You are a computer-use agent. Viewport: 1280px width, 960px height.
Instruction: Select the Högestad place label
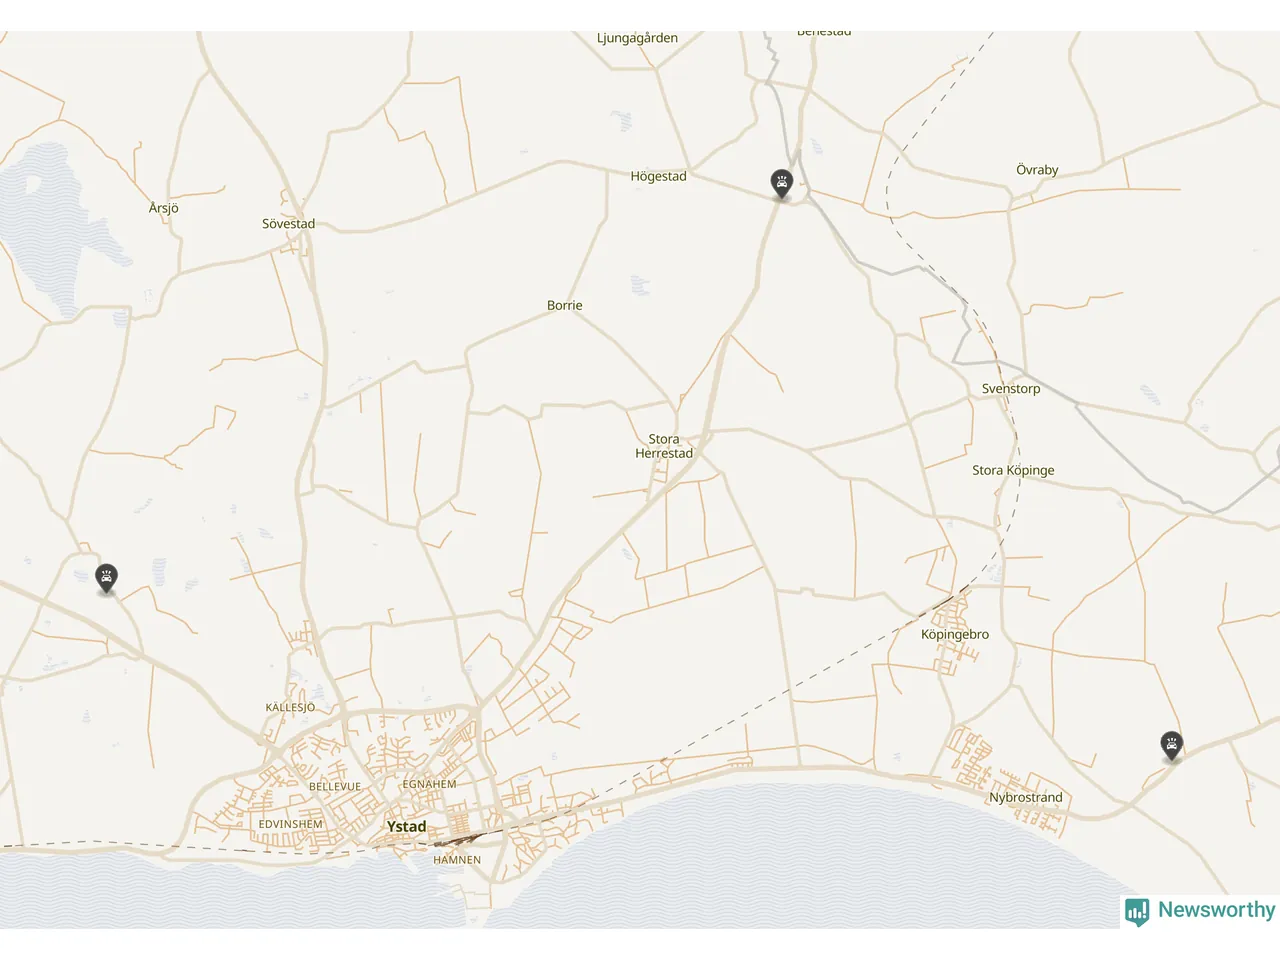click(658, 176)
